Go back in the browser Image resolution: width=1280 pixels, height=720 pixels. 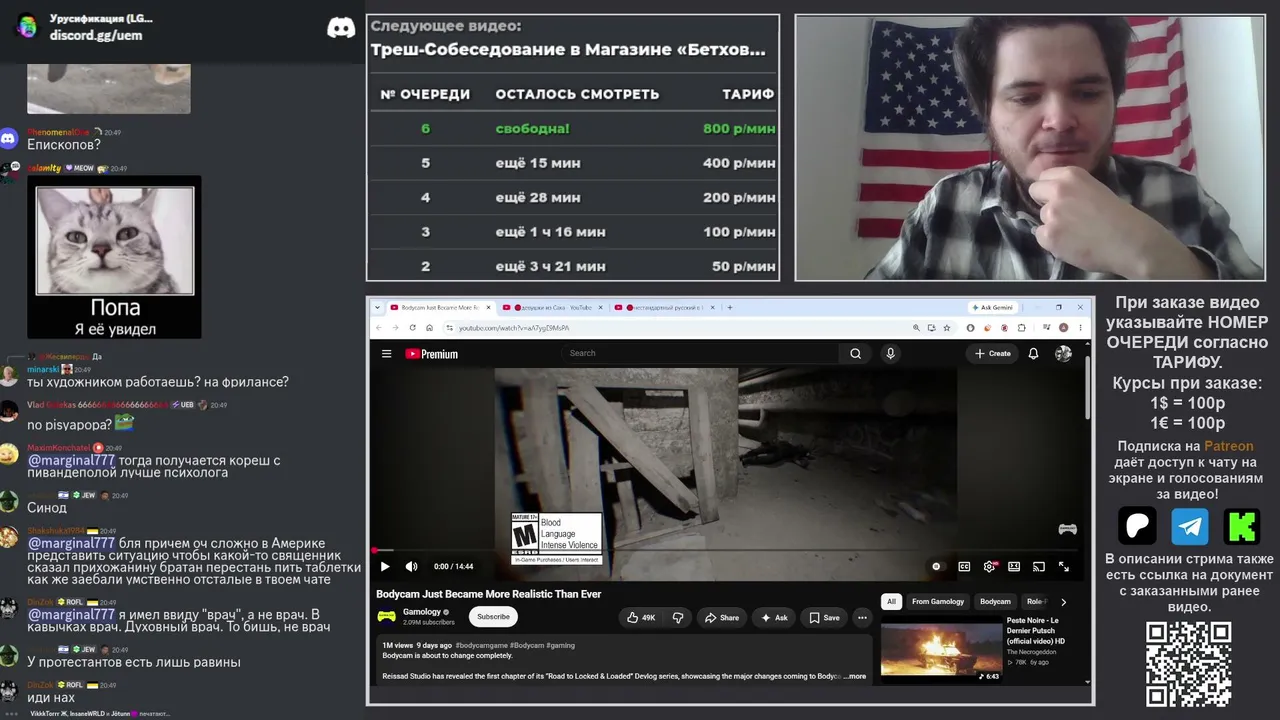click(x=379, y=327)
